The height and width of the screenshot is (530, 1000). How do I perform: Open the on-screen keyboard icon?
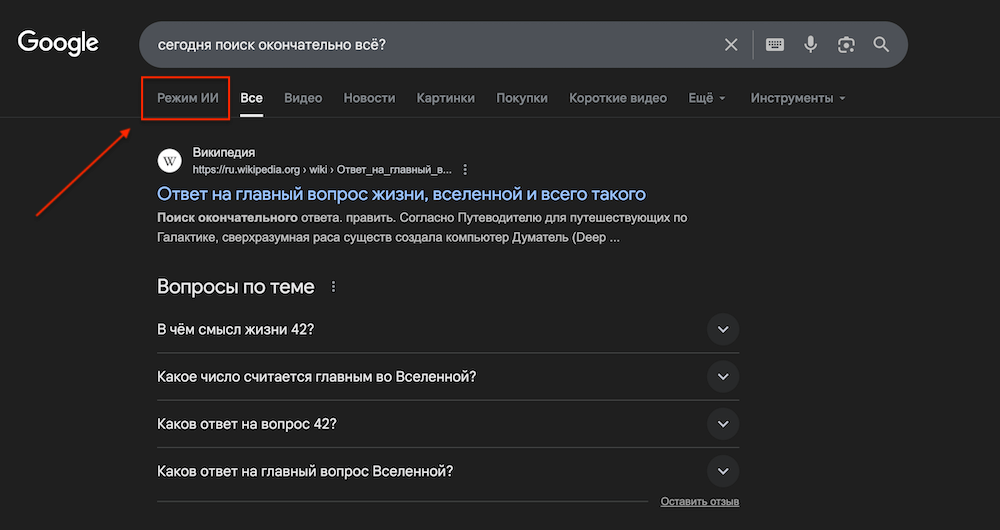pyautogui.click(x=775, y=45)
